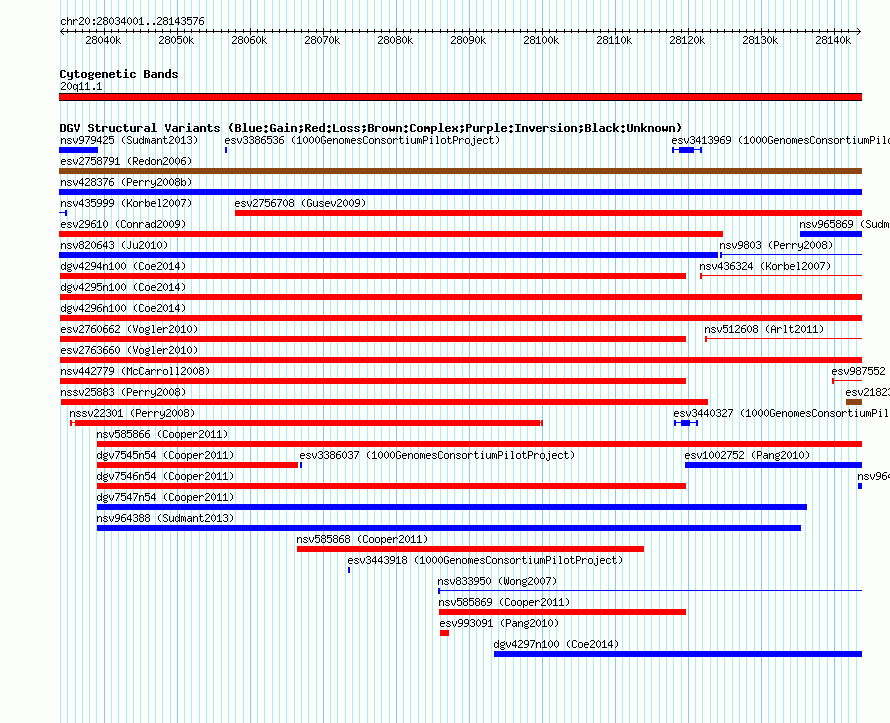Open variant nsv979425 (Sudmant2013) label
890x723 pixels.
tap(129, 140)
